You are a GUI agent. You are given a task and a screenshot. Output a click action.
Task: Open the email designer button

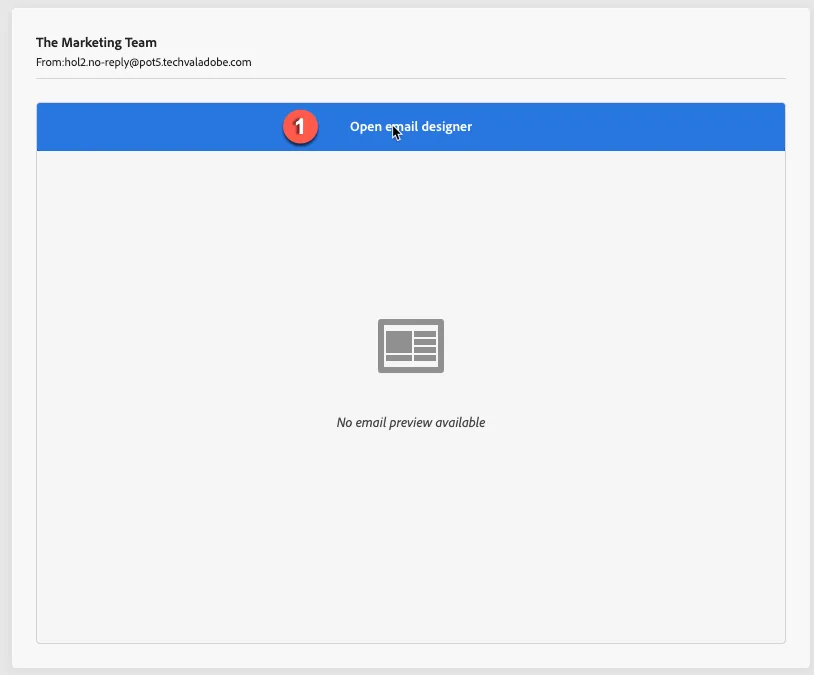pos(411,127)
